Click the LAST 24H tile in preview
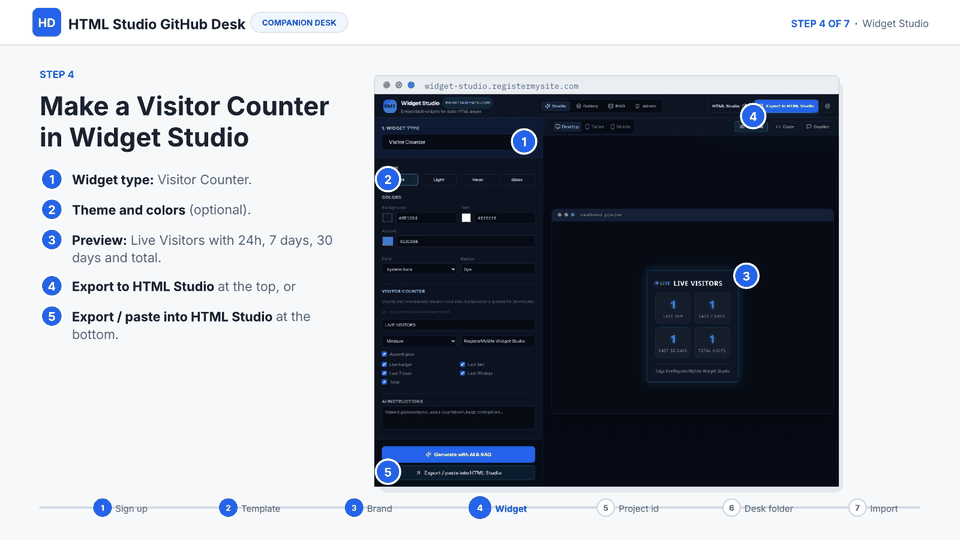 pos(673,308)
